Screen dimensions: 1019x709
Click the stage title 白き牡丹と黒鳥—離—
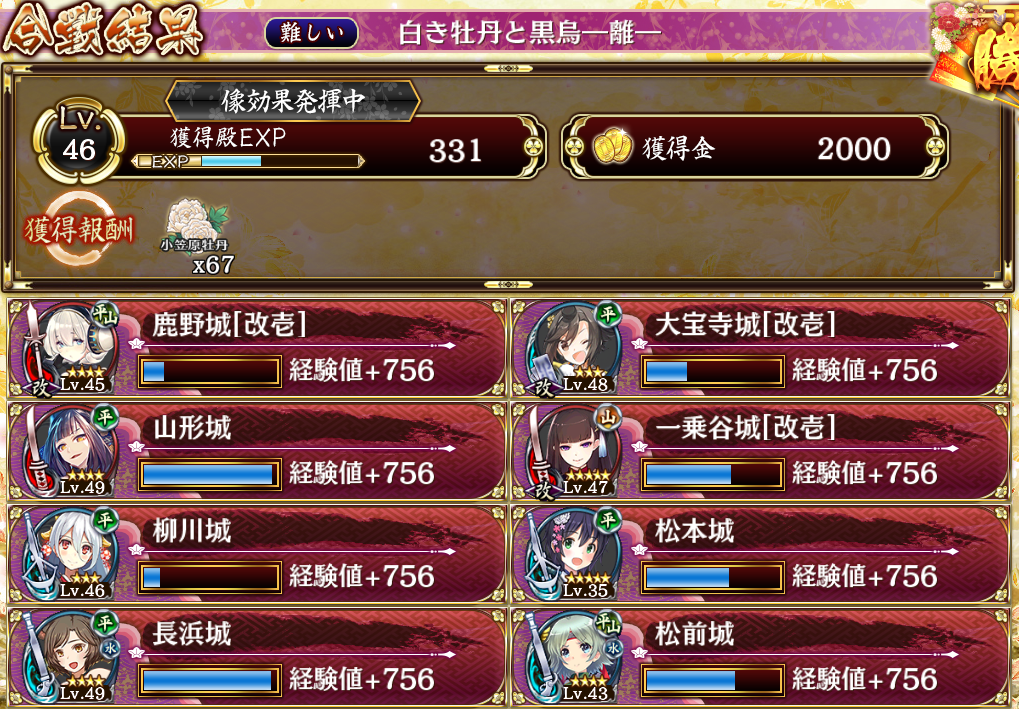pyautogui.click(x=530, y=32)
